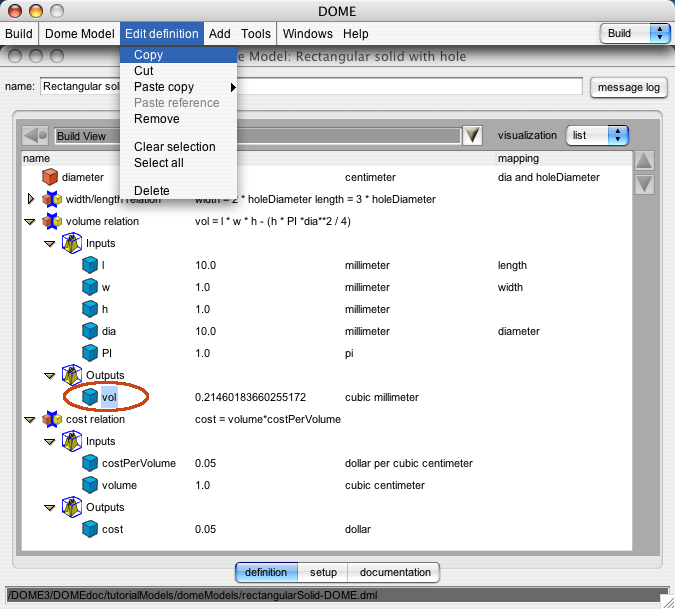The image size is (675, 609).
Task: Collapse the cost relation row
Action: pos(30,420)
